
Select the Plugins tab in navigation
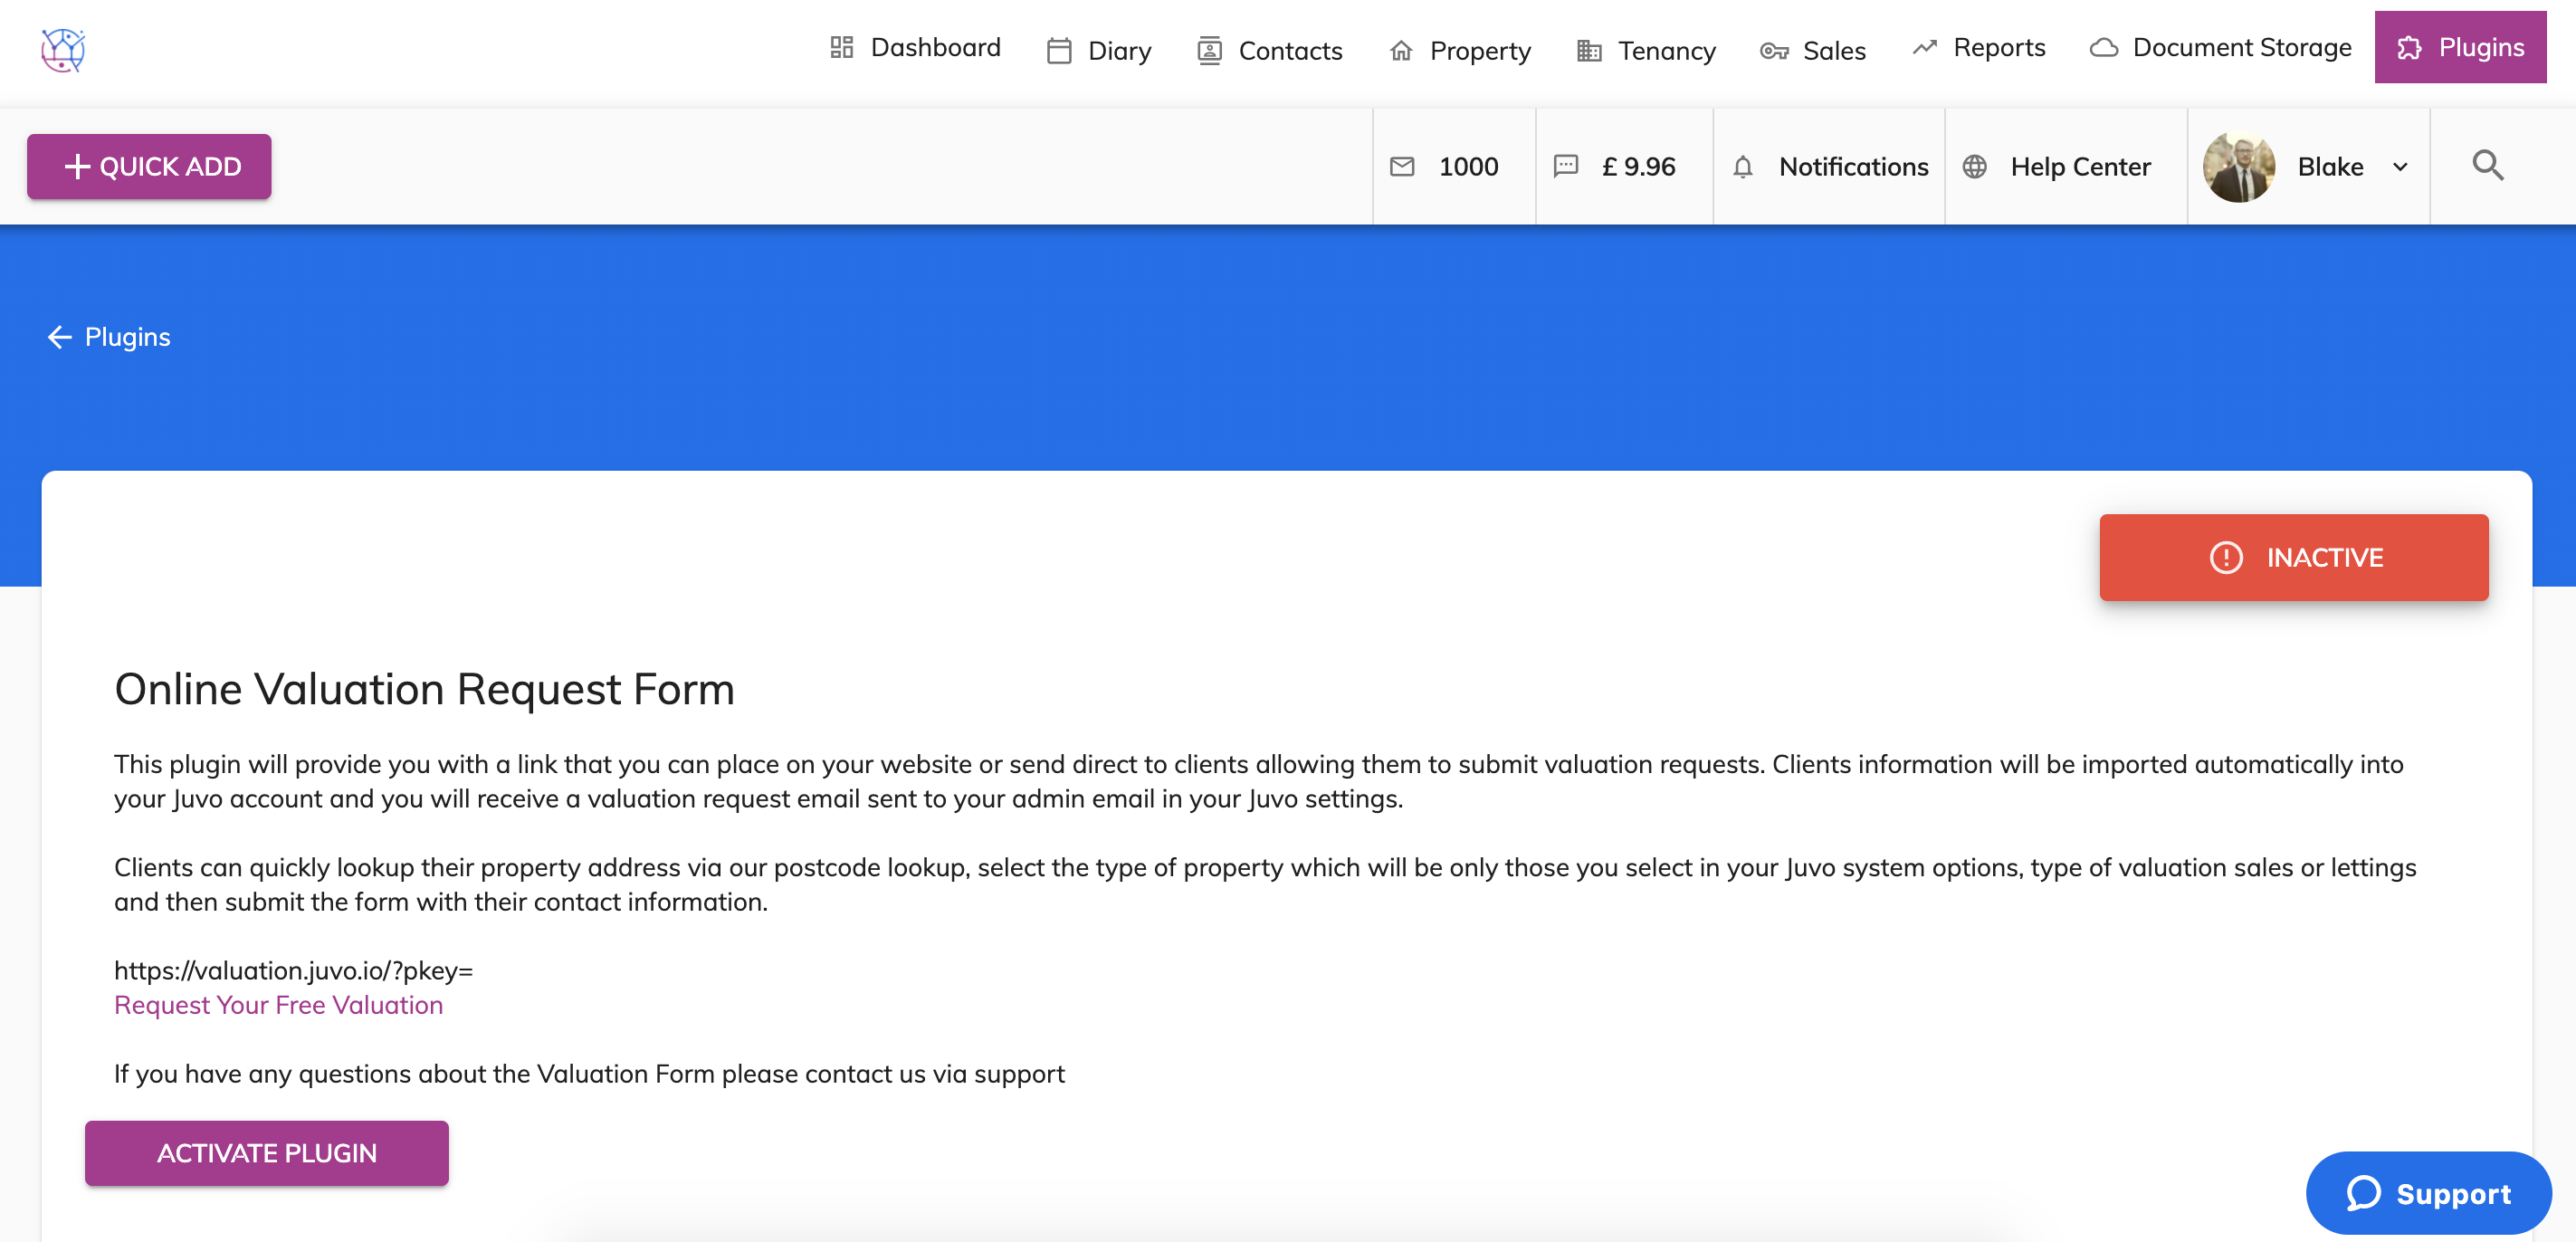[x=2460, y=48]
